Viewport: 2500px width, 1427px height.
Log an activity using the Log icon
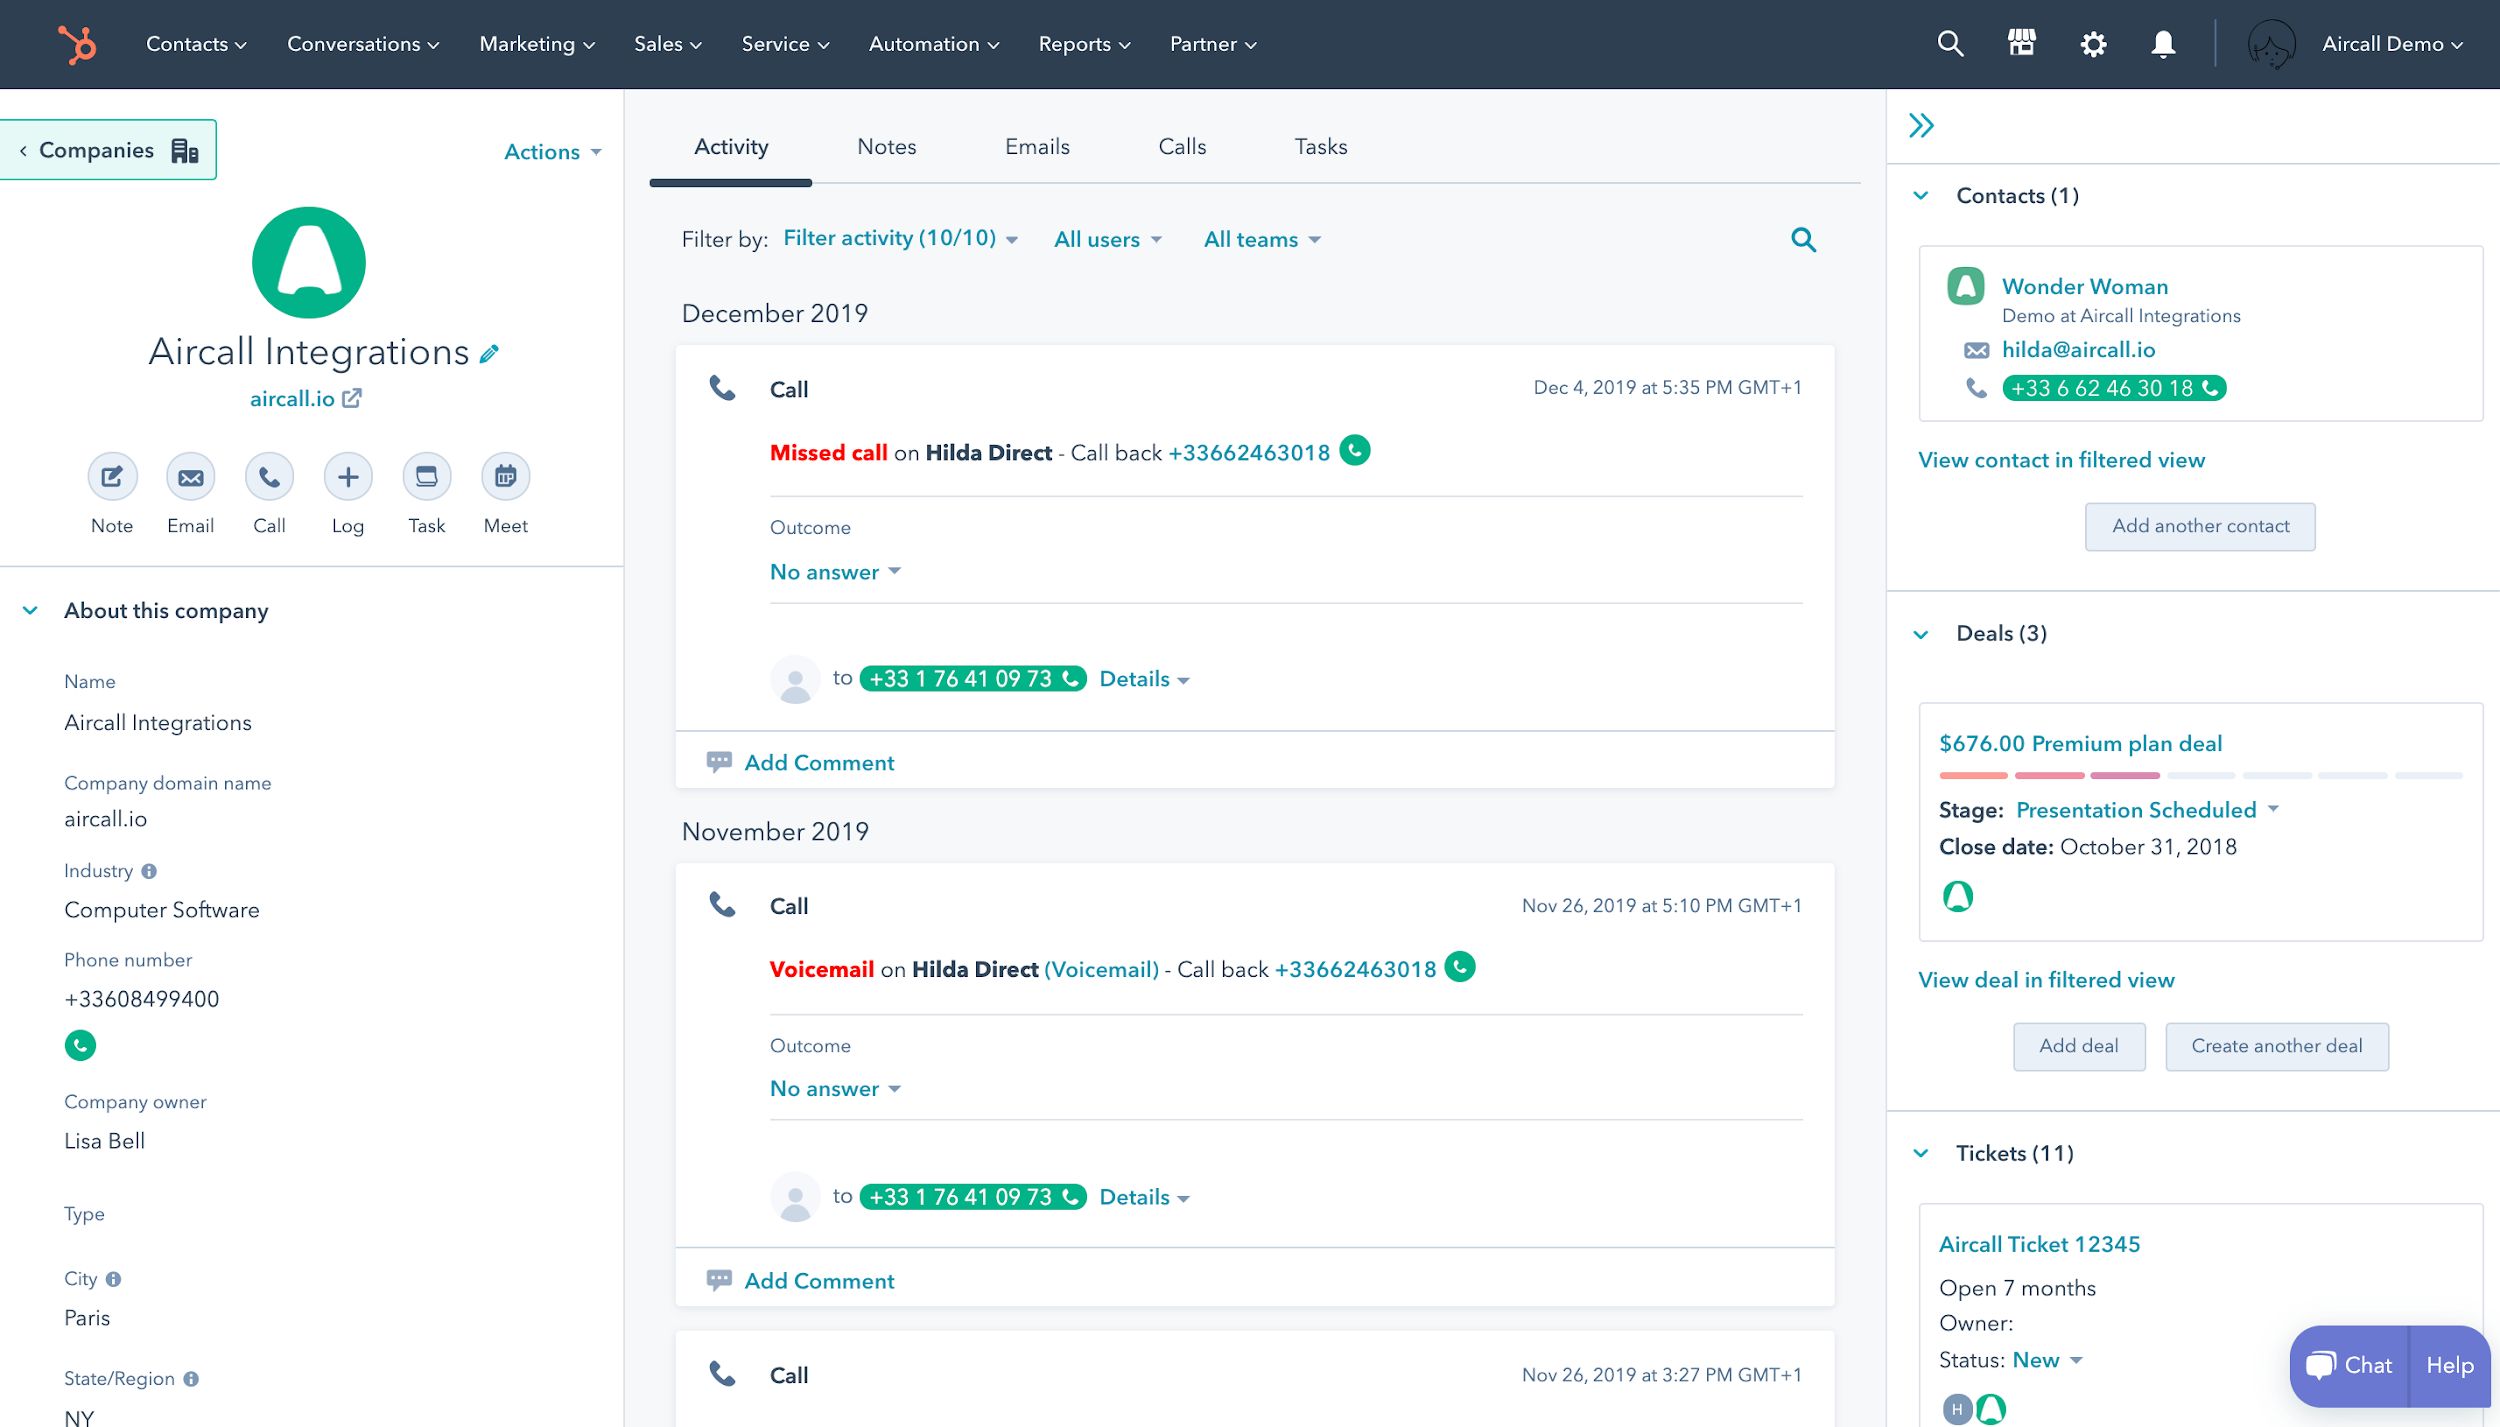(347, 477)
